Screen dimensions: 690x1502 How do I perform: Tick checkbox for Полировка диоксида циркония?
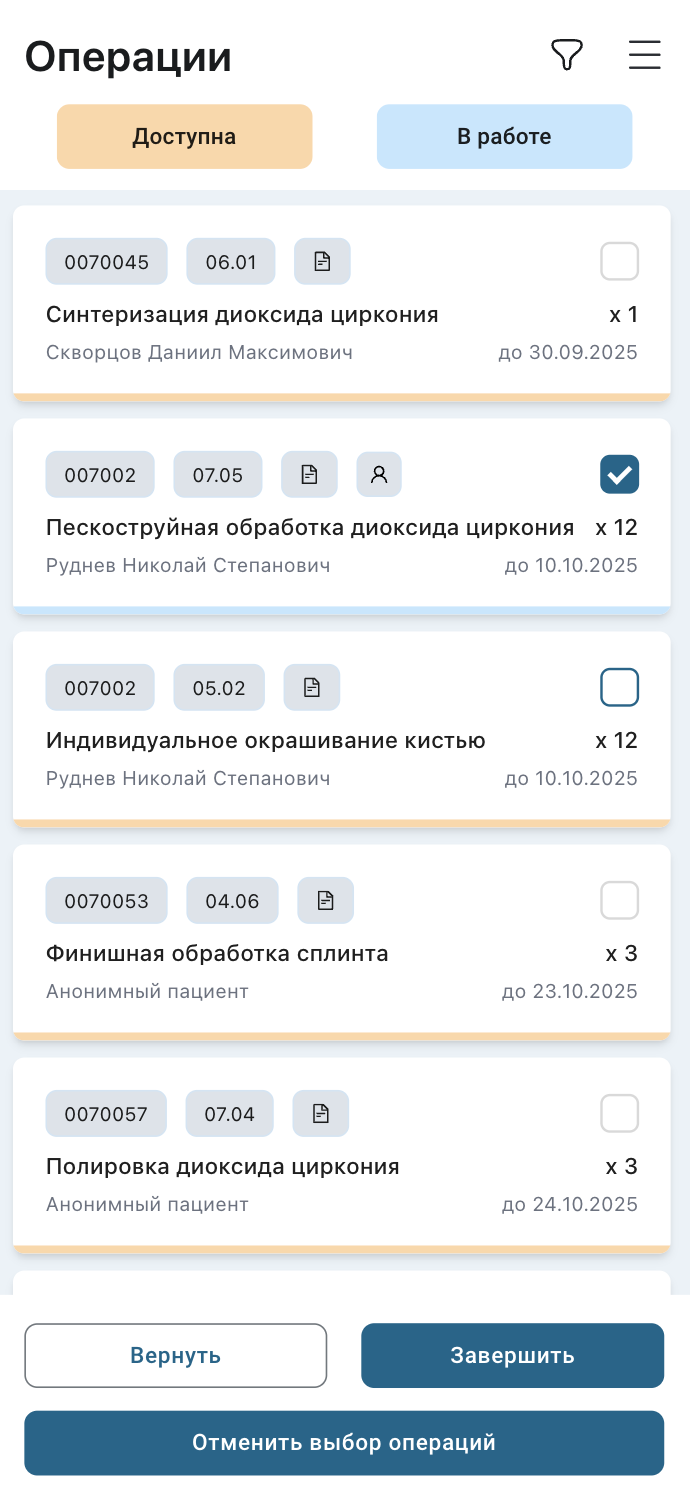(619, 1114)
